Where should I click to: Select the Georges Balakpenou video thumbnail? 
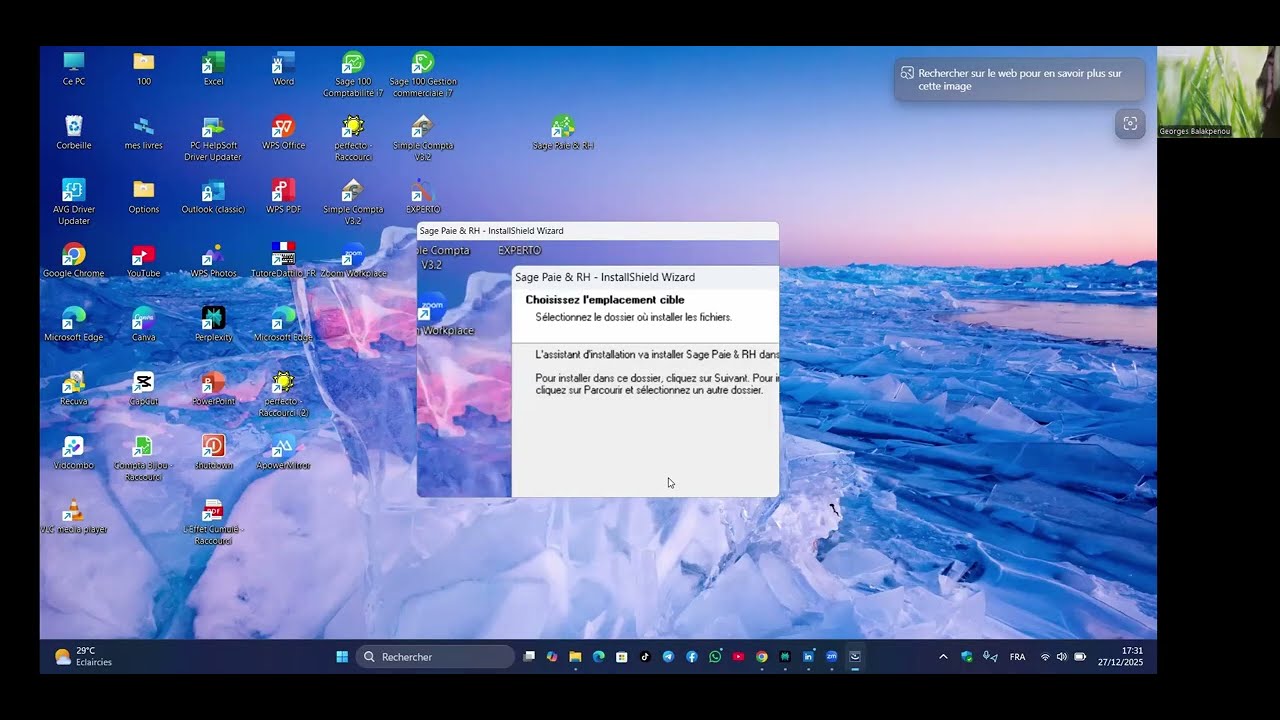(1218, 92)
